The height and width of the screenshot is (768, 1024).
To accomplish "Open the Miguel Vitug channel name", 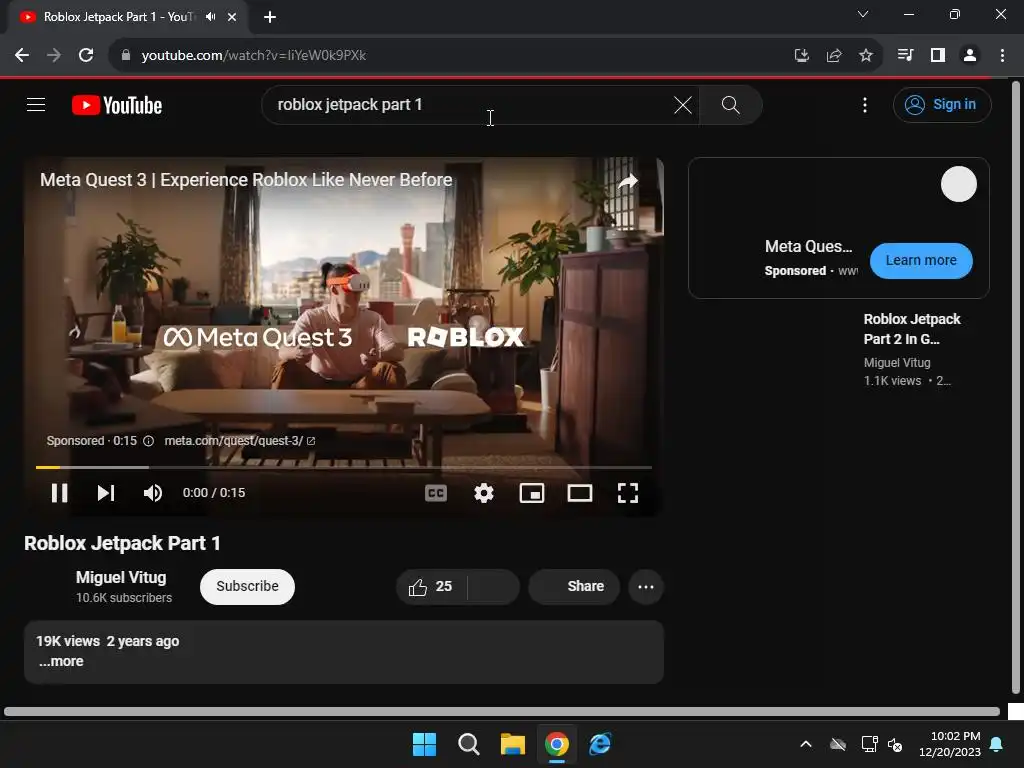I will click(121, 577).
